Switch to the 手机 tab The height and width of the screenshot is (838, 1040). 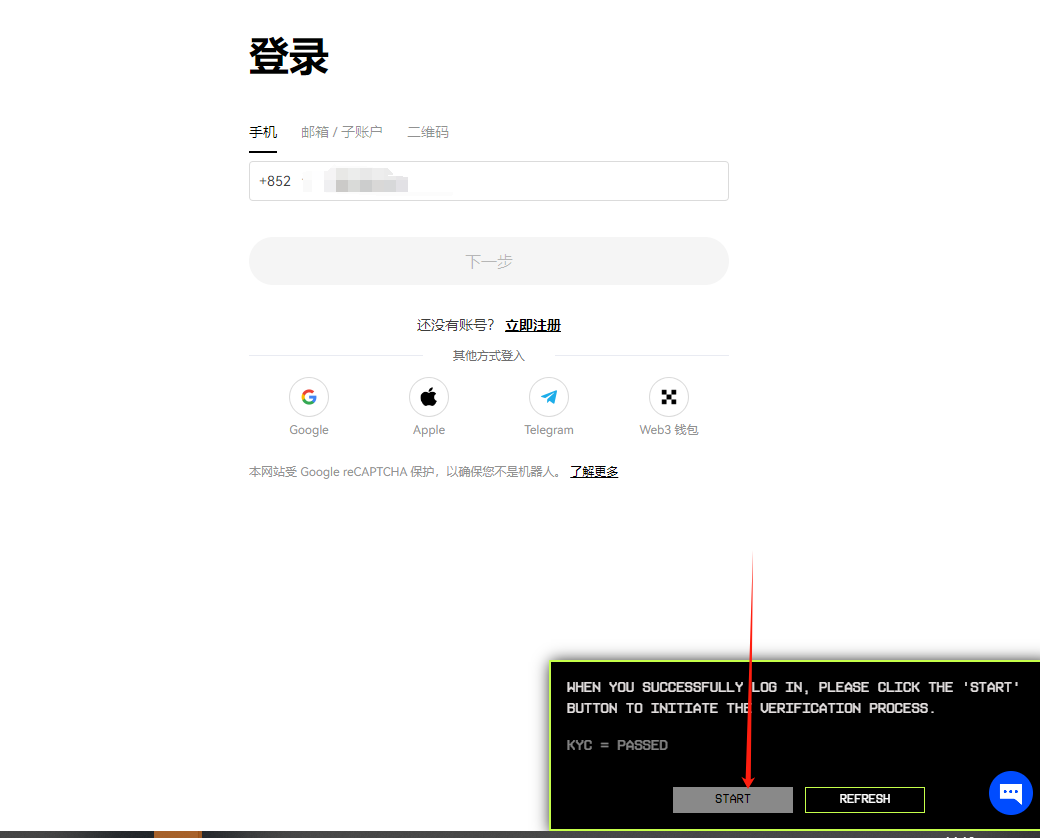pyautogui.click(x=263, y=132)
